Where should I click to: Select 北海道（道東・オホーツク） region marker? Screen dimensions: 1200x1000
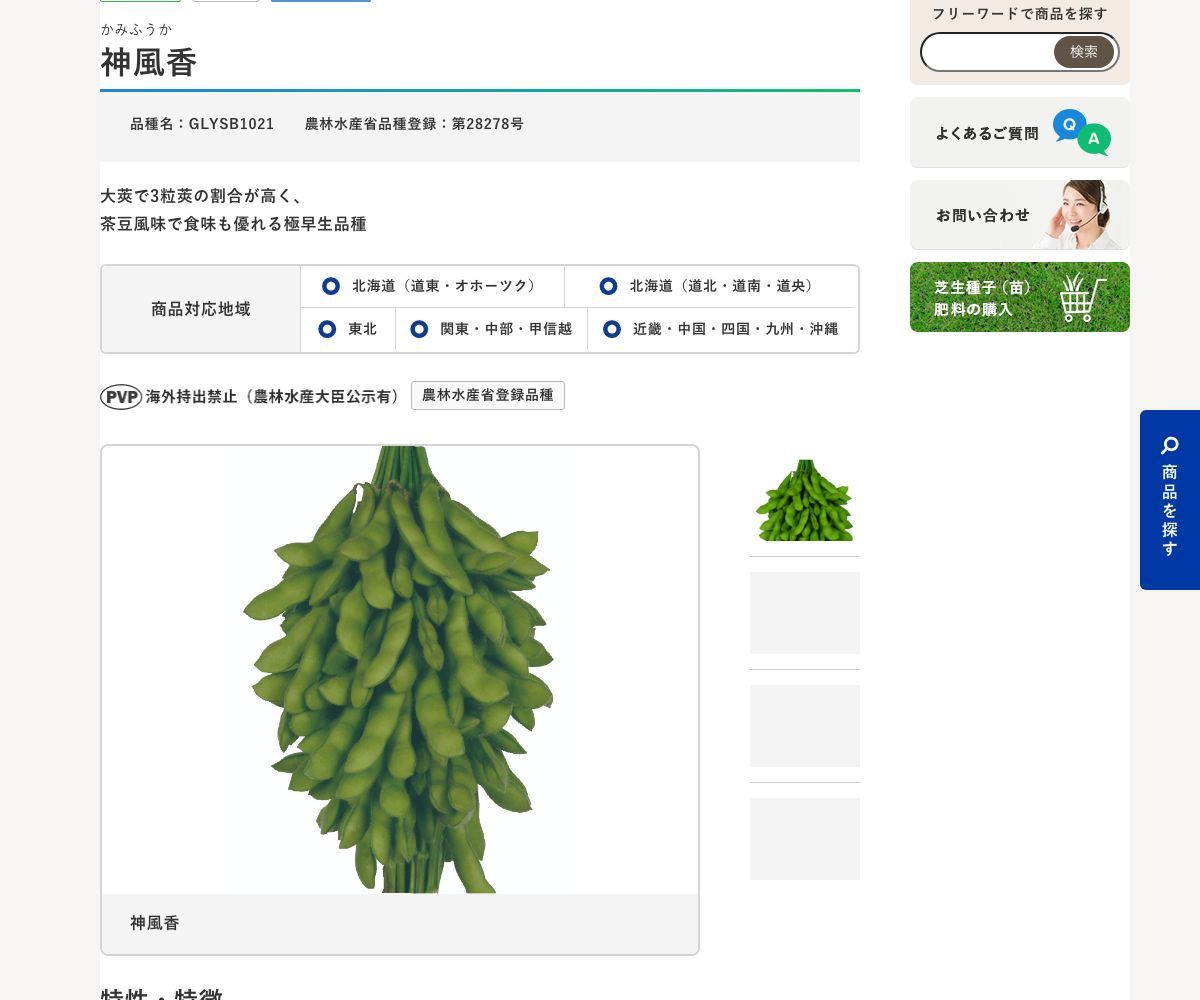pos(331,286)
